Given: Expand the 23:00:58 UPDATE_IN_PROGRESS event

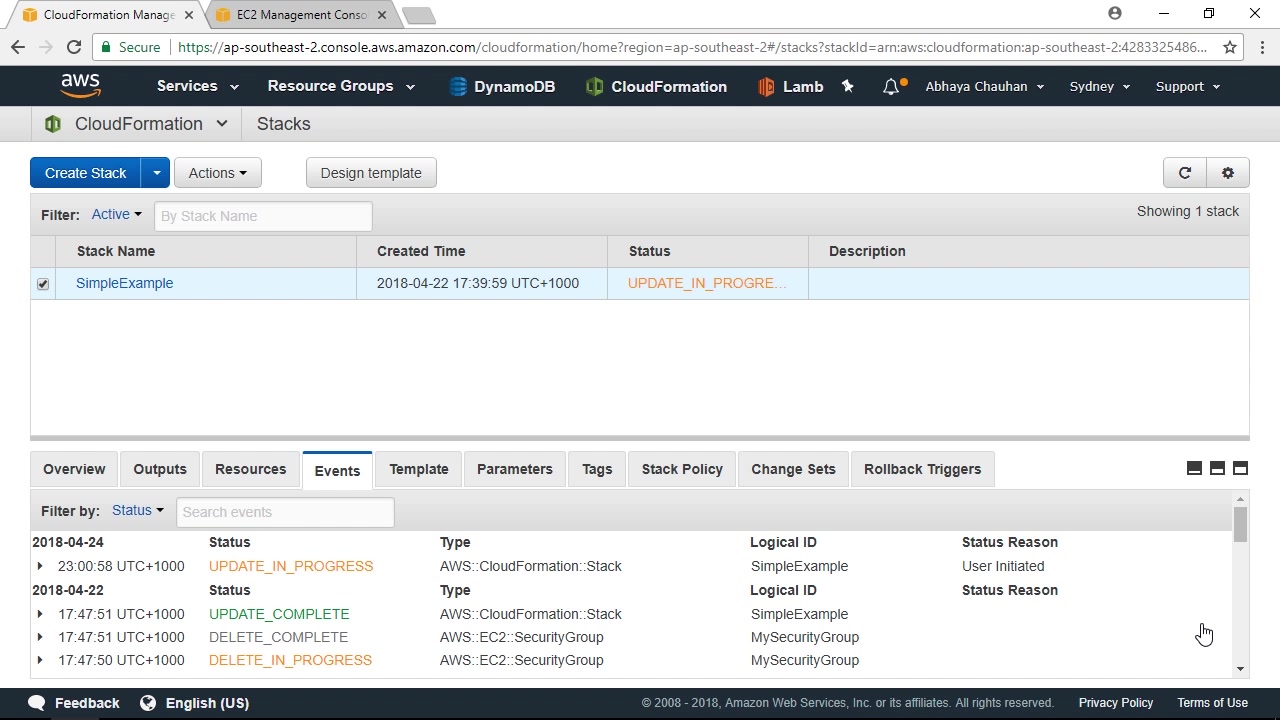Looking at the screenshot, I should click(x=40, y=566).
